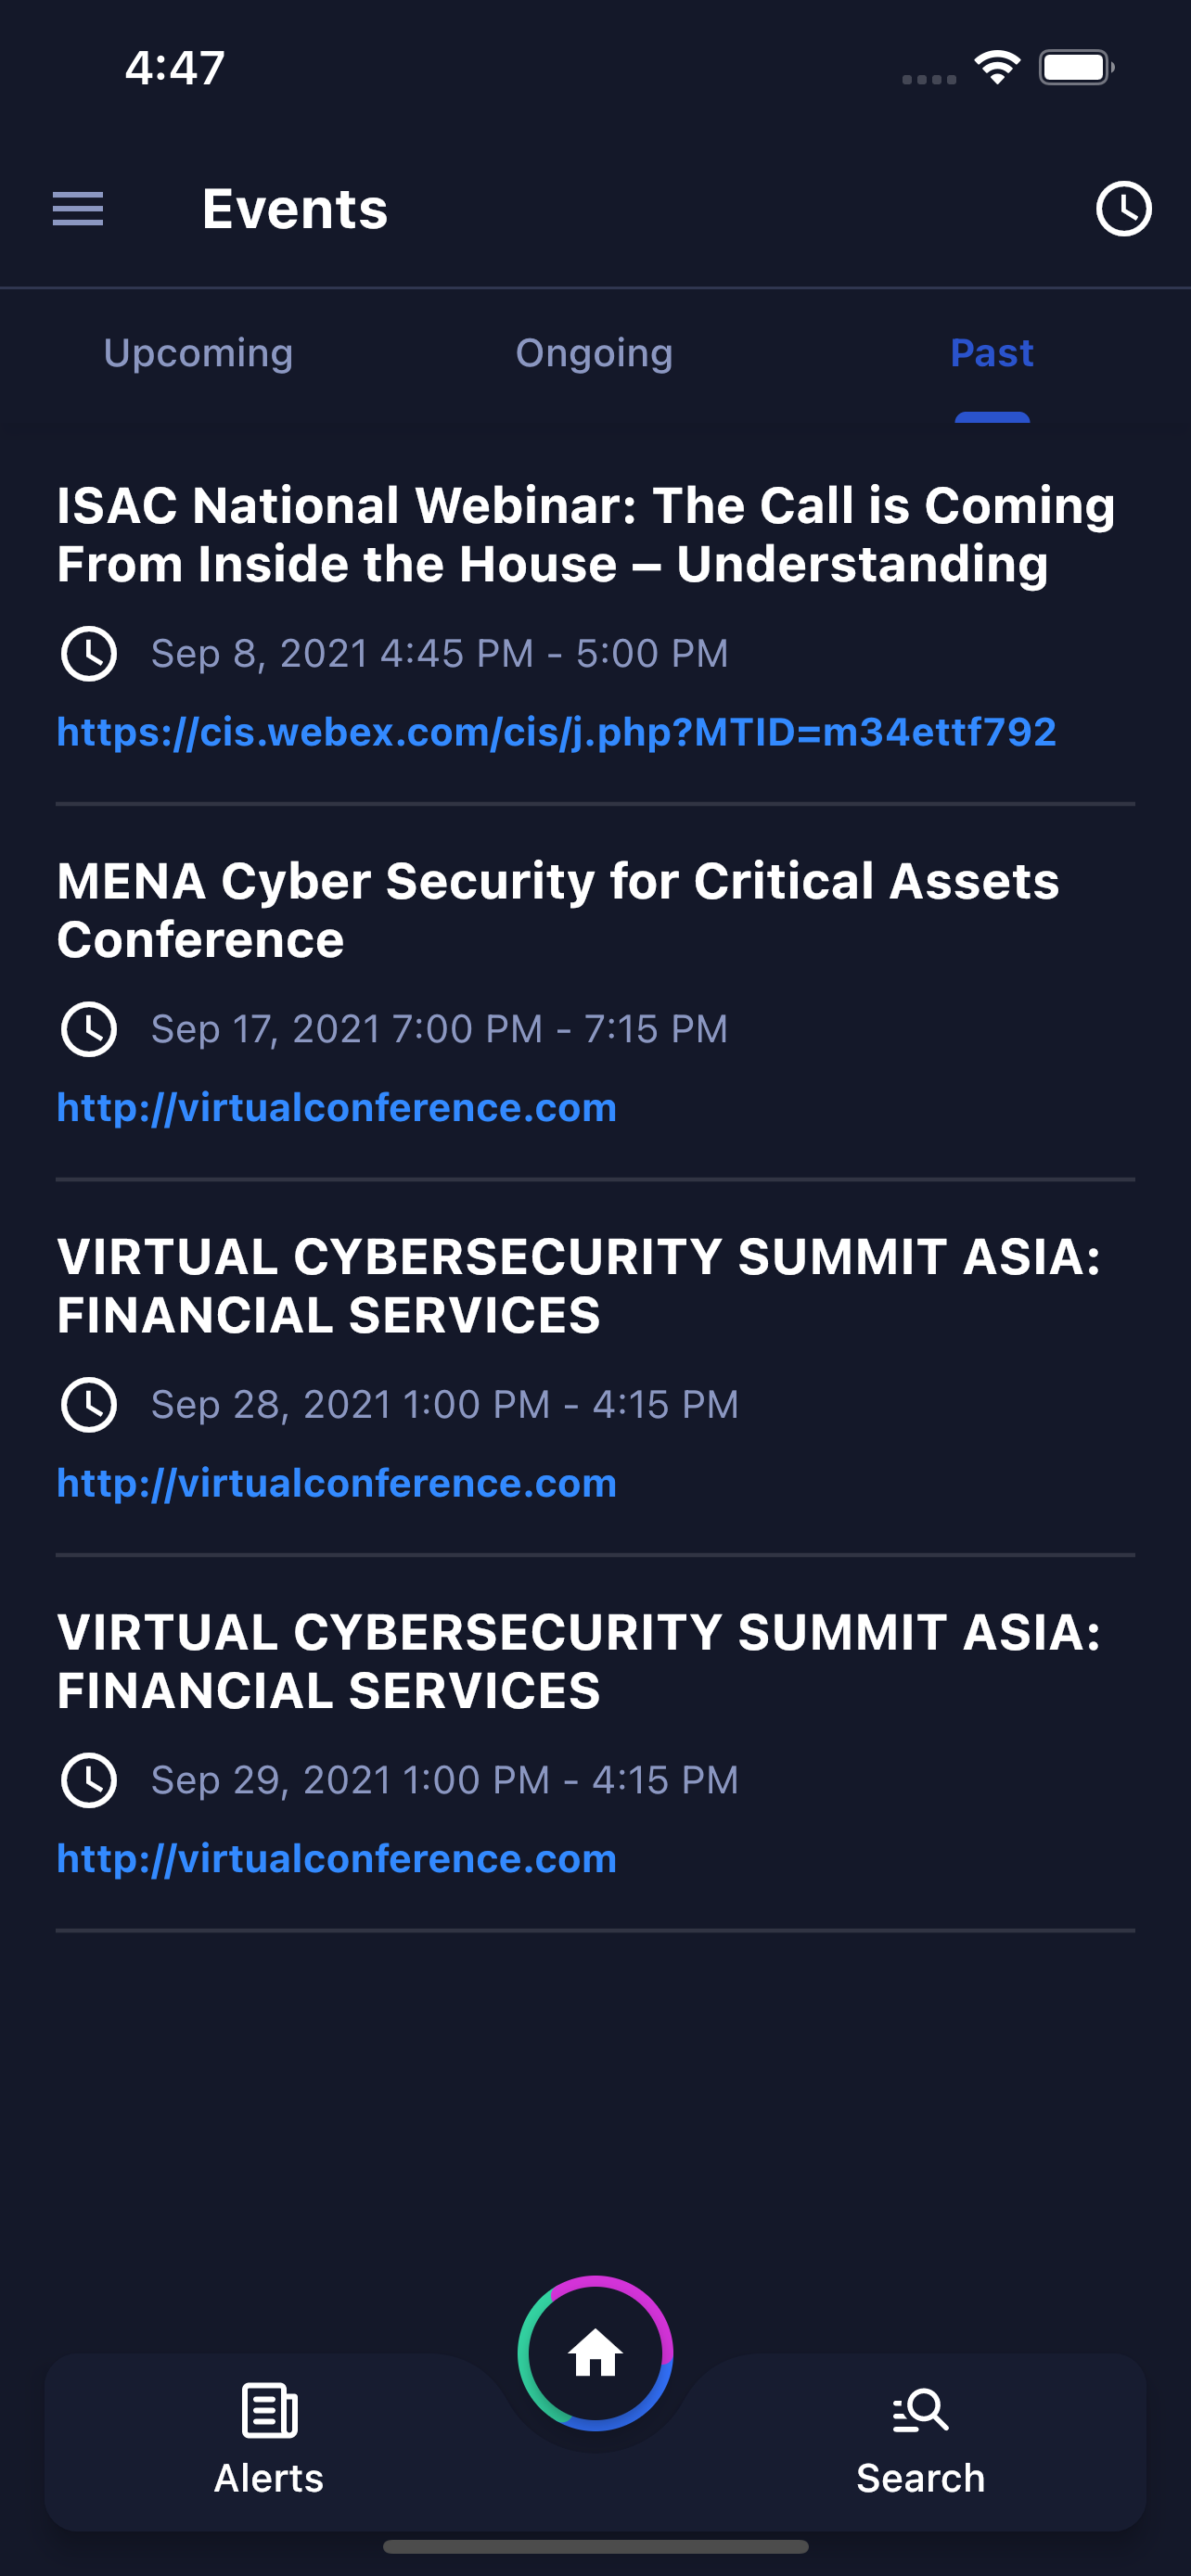Switch to the Ongoing tab
1191x2576 pixels.
pos(594,353)
